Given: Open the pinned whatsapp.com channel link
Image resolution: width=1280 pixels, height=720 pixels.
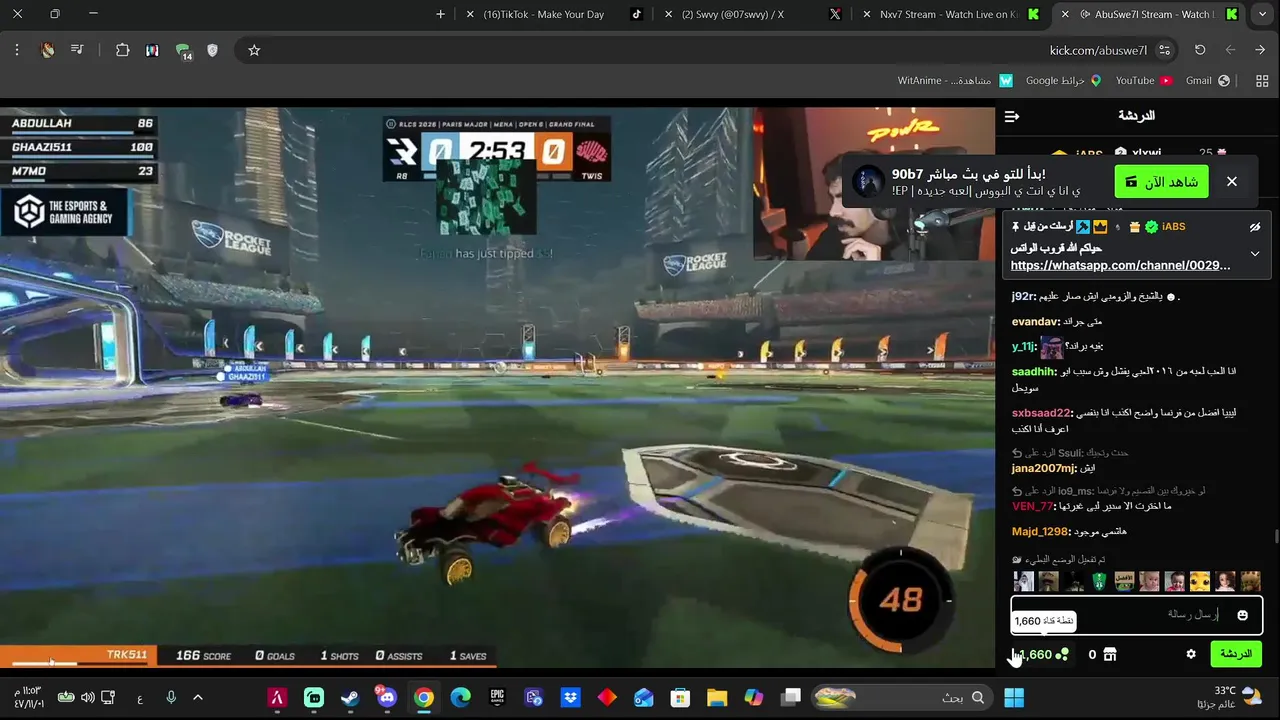Looking at the screenshot, I should (x=1120, y=266).
